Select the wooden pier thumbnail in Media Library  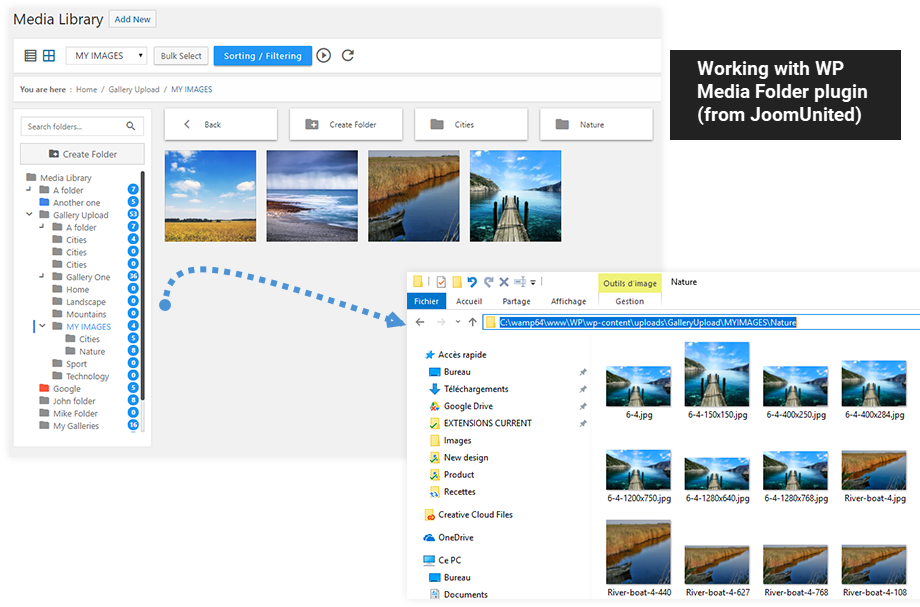515,196
